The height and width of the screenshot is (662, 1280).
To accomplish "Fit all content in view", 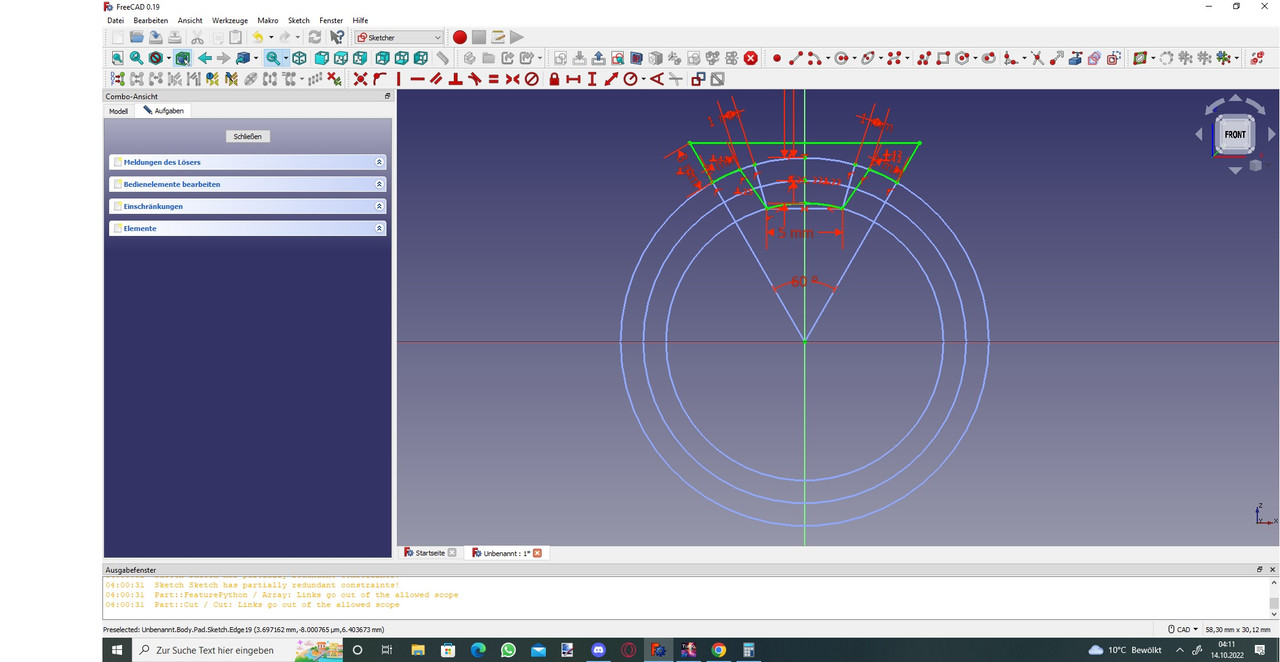I will point(117,58).
